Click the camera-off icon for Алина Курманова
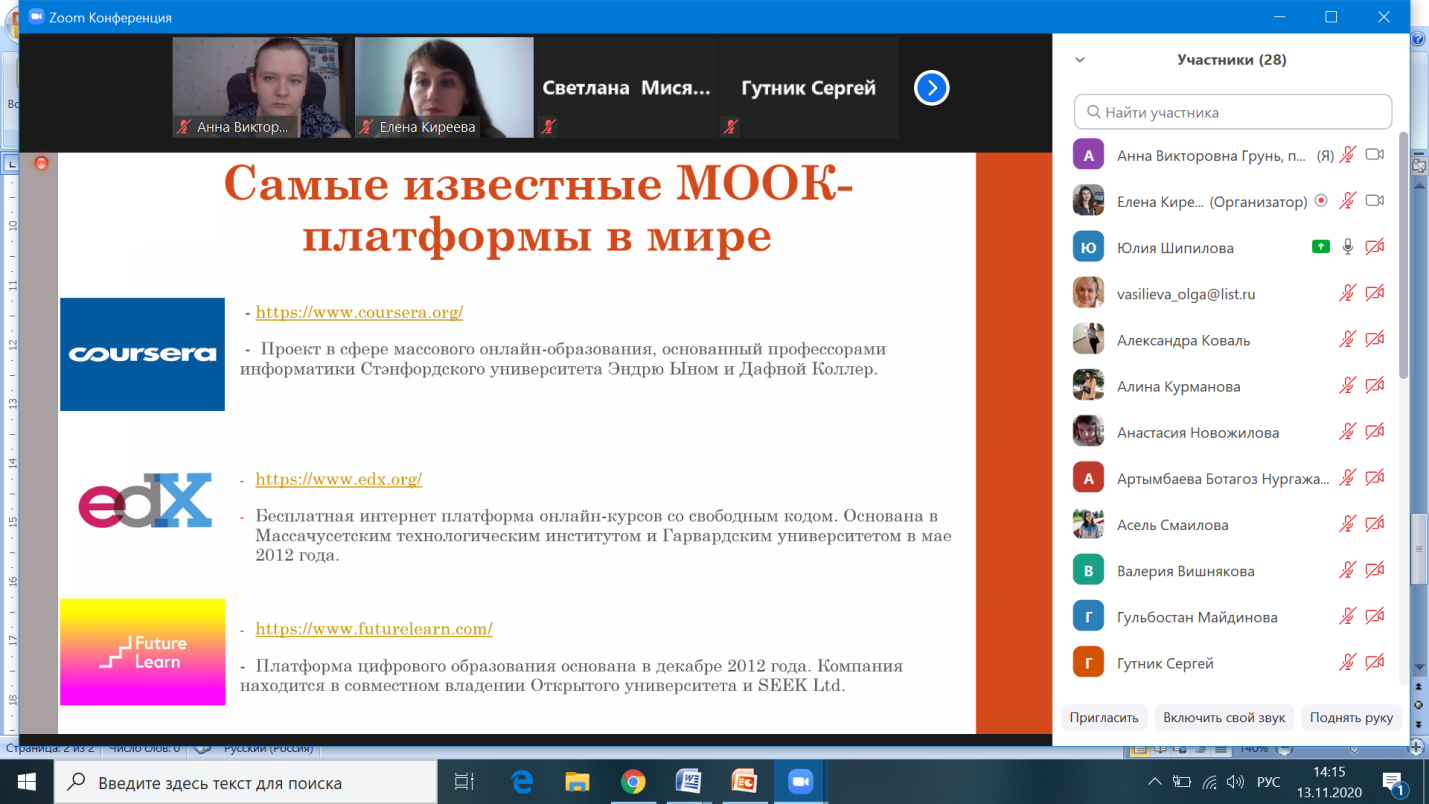1429x804 pixels. (x=1375, y=386)
